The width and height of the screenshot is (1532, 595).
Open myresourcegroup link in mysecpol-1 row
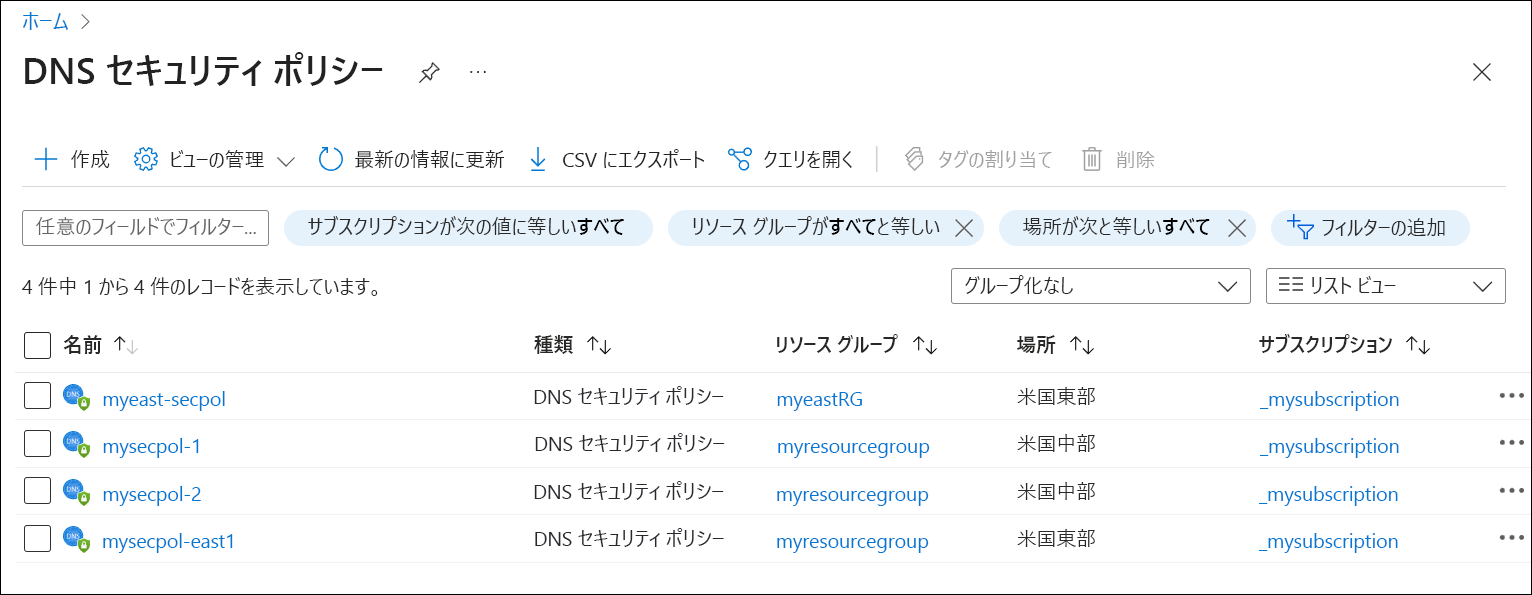853,447
